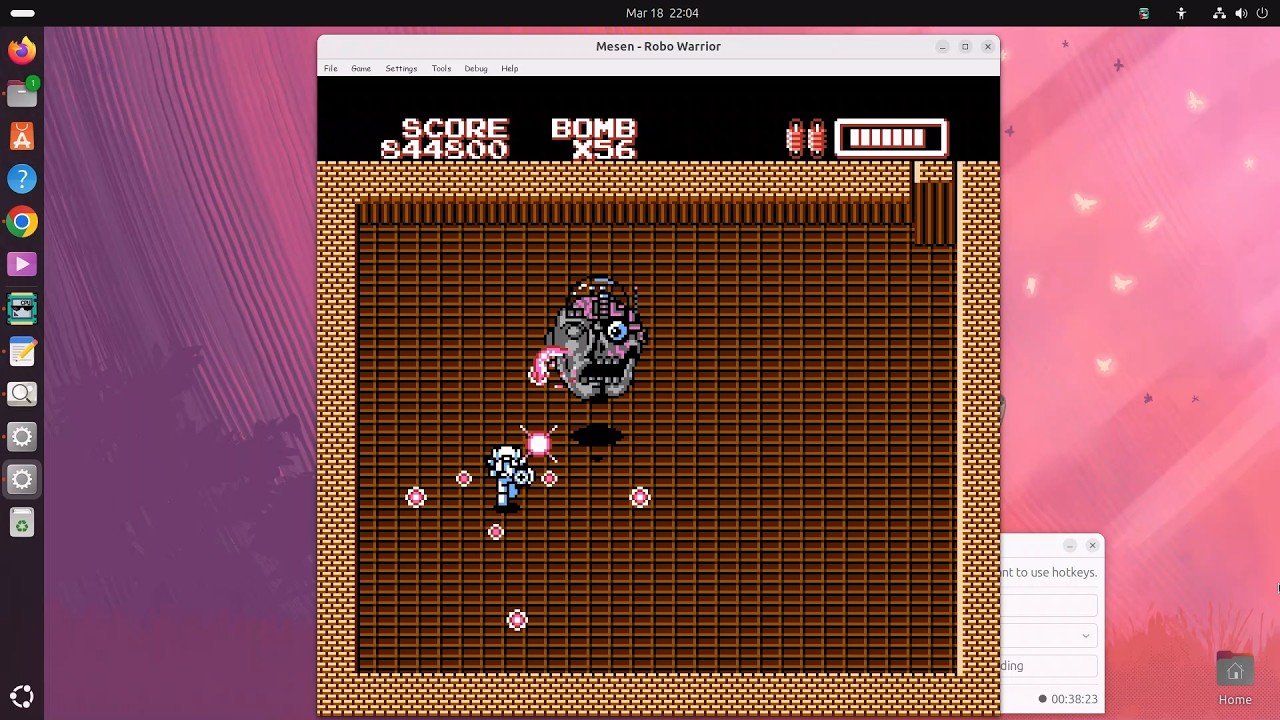Screen dimensions: 1280x720
Task: Click the power icon in top bar
Action: 1262,13
